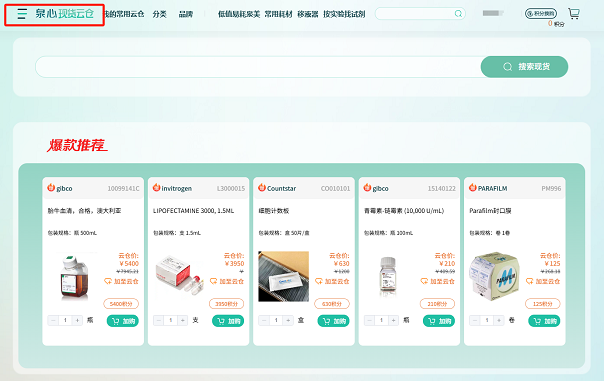Click product code L3000015
The image size is (604, 381).
[x=231, y=188]
